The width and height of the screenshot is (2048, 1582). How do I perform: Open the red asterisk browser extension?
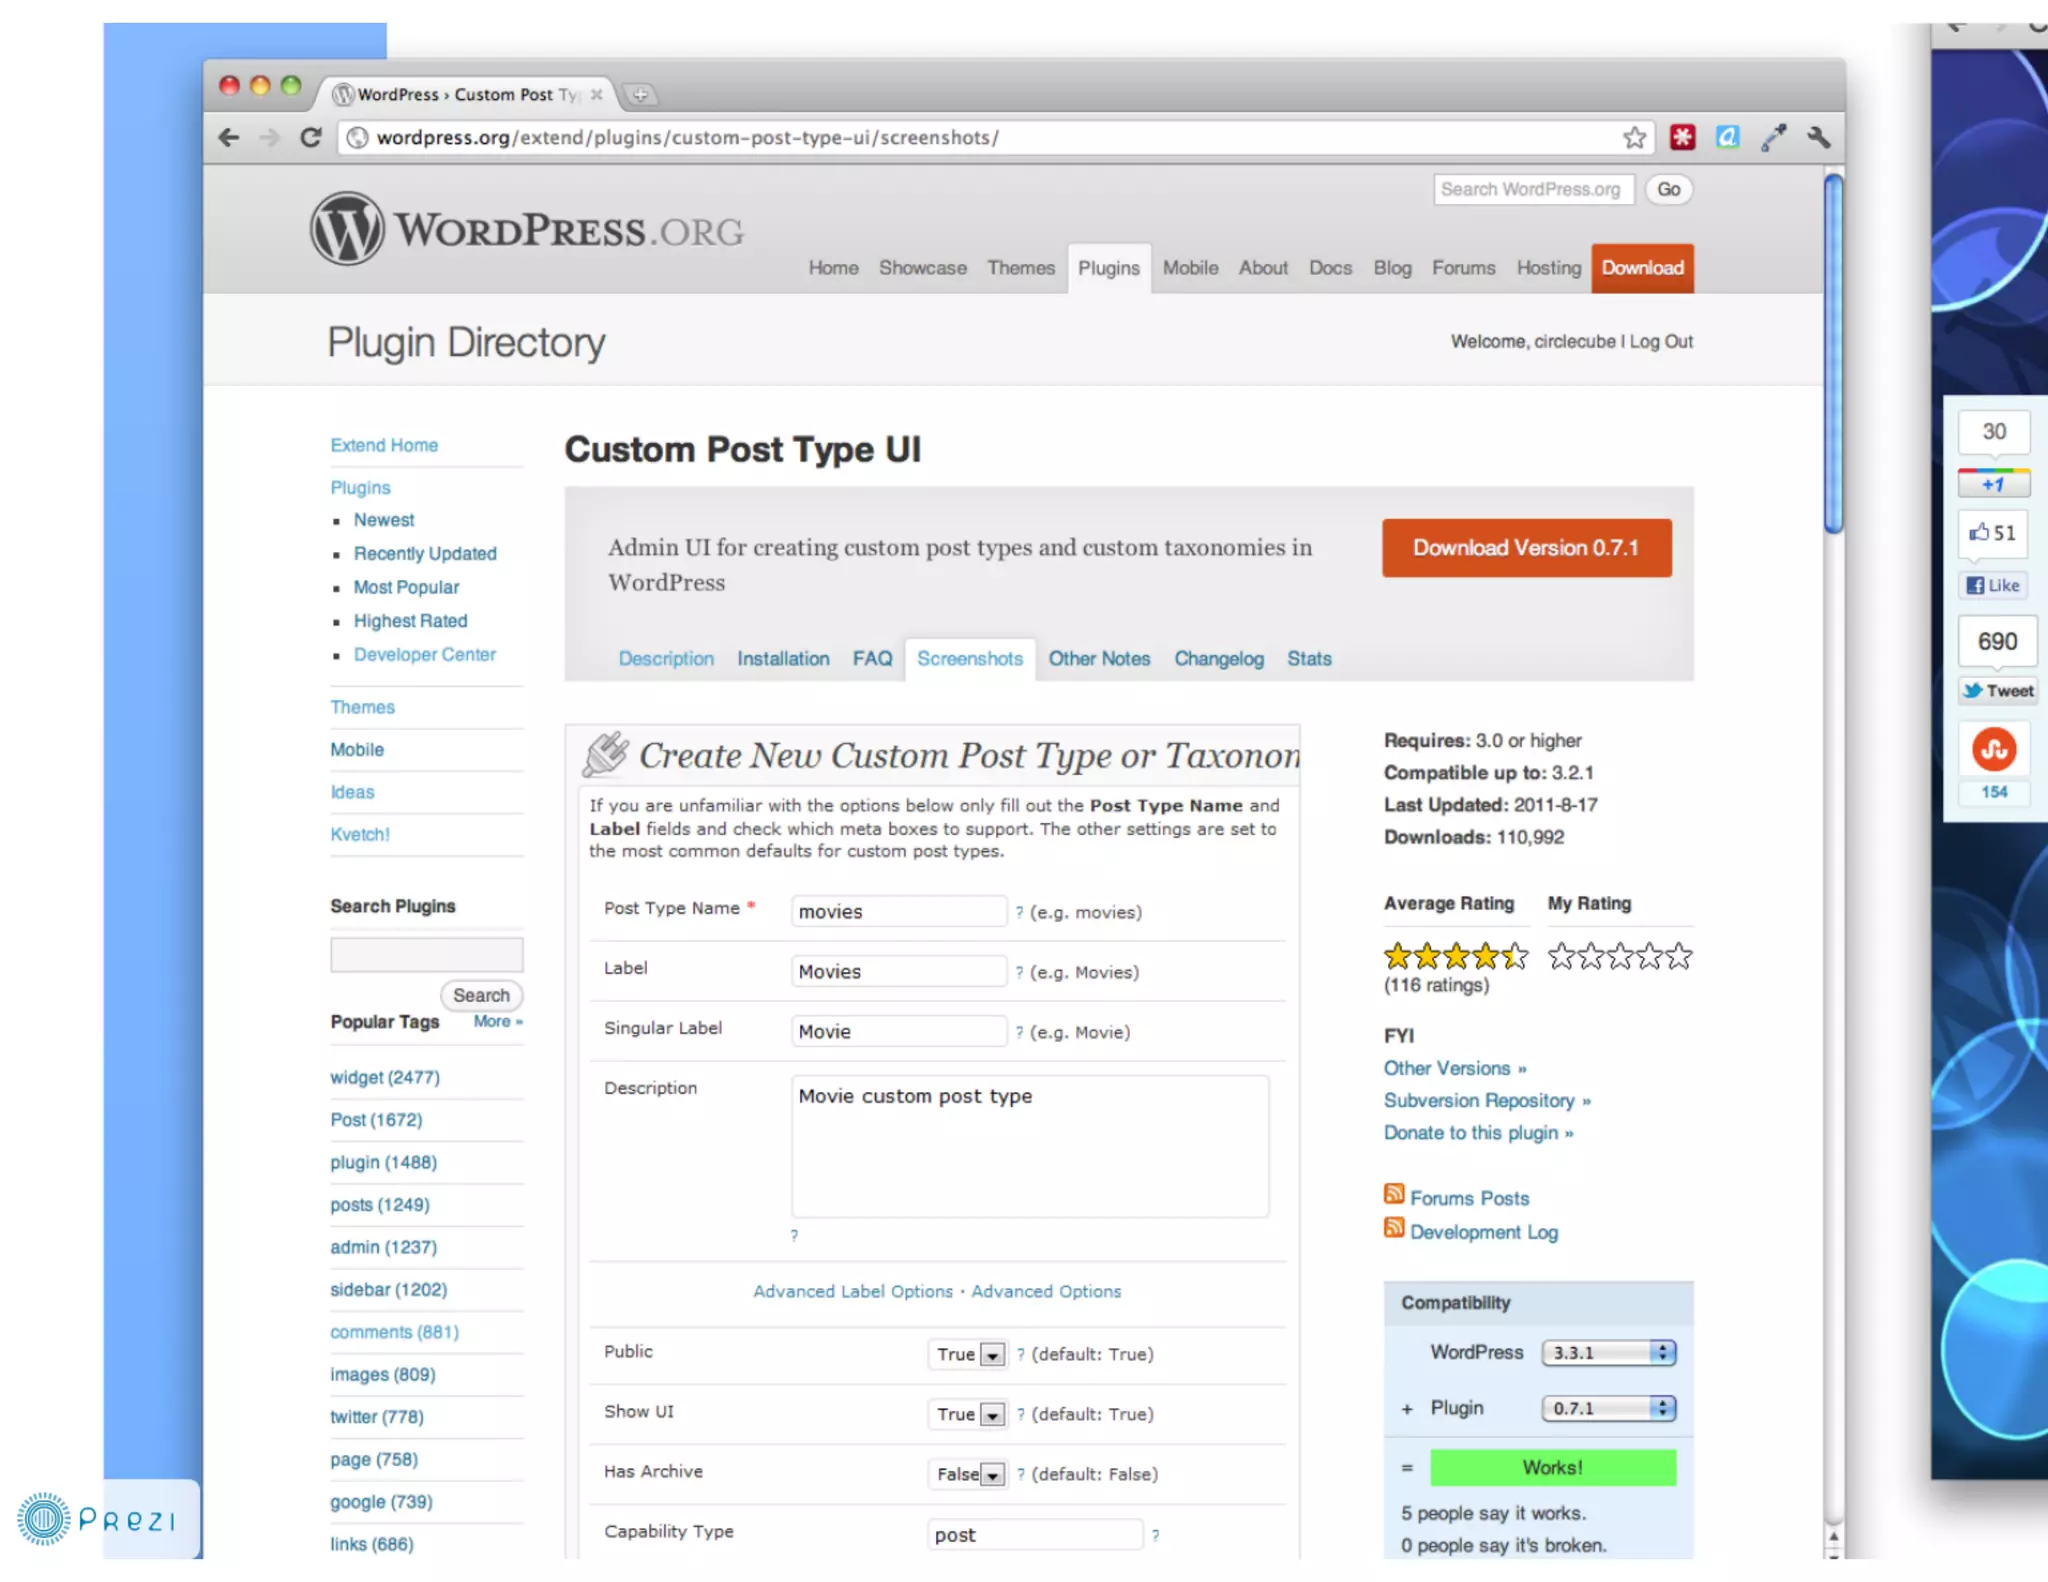1682,137
